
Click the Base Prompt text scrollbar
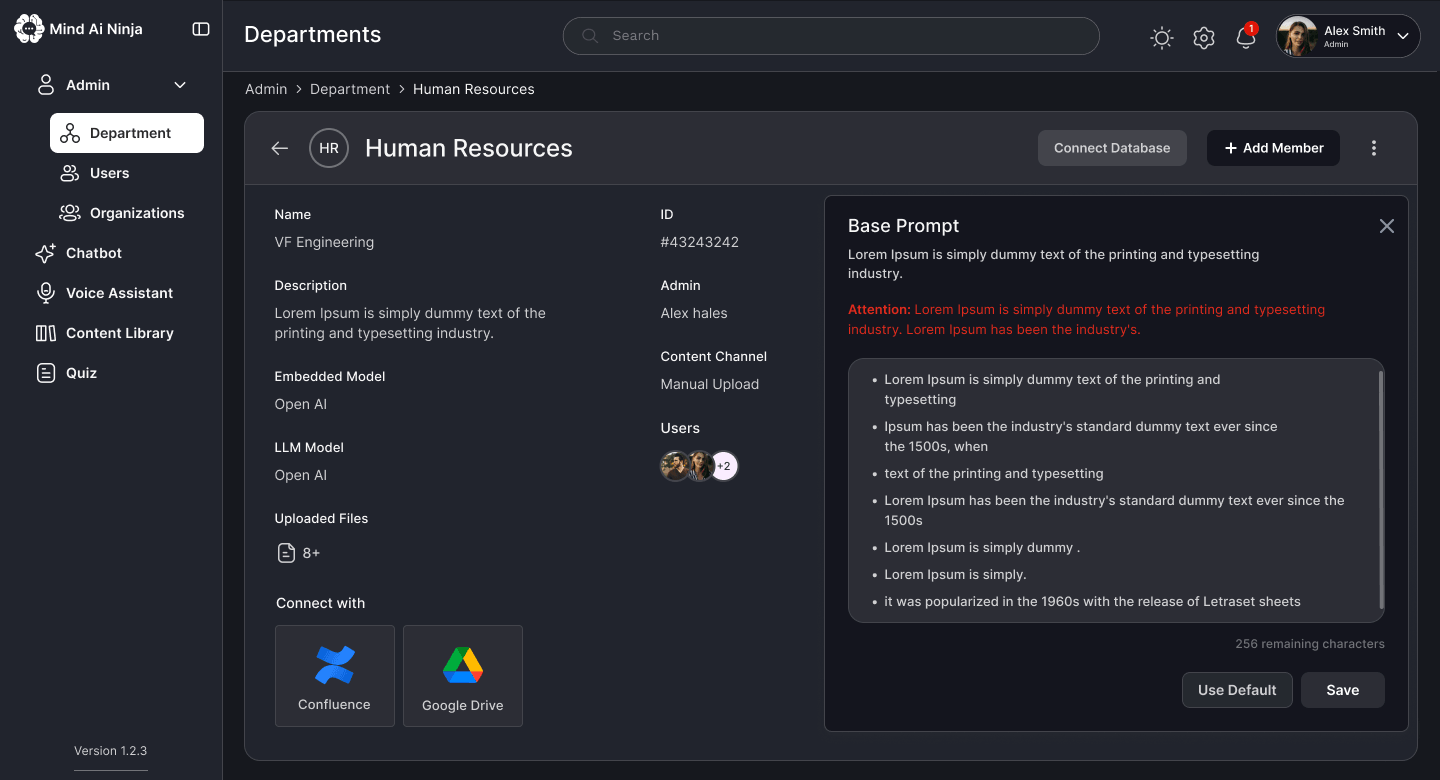point(1381,490)
